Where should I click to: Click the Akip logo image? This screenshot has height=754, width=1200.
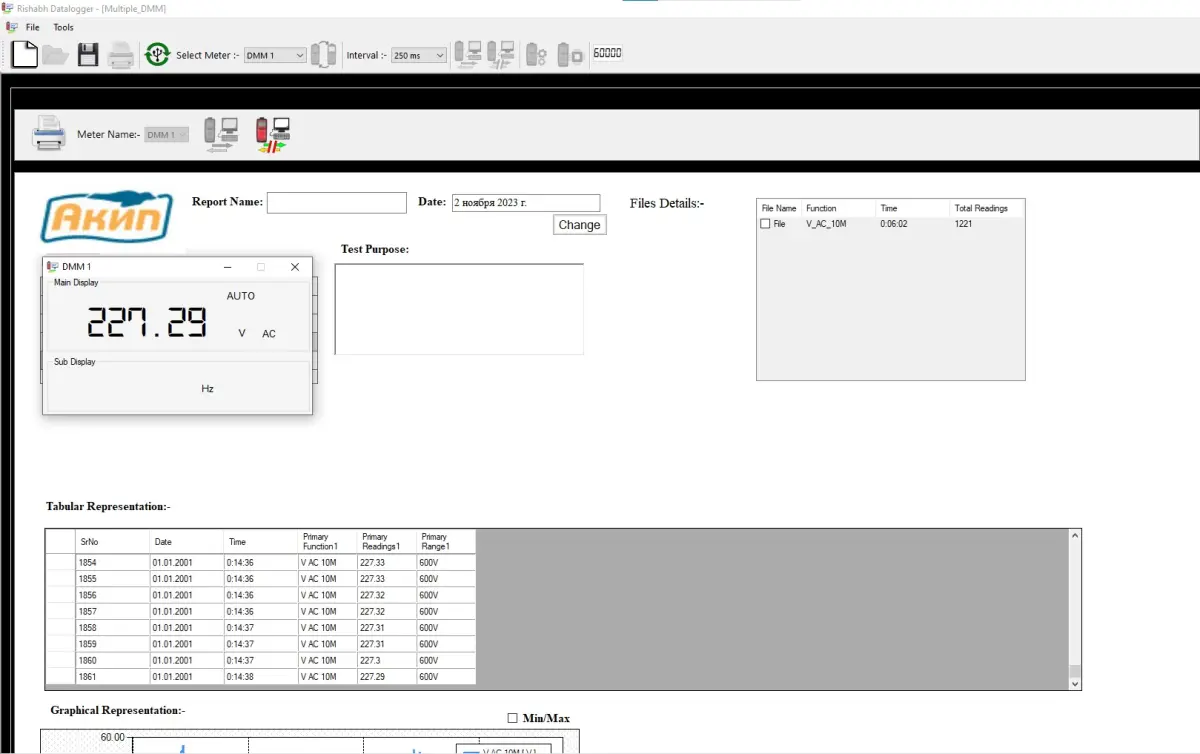[x=107, y=216]
